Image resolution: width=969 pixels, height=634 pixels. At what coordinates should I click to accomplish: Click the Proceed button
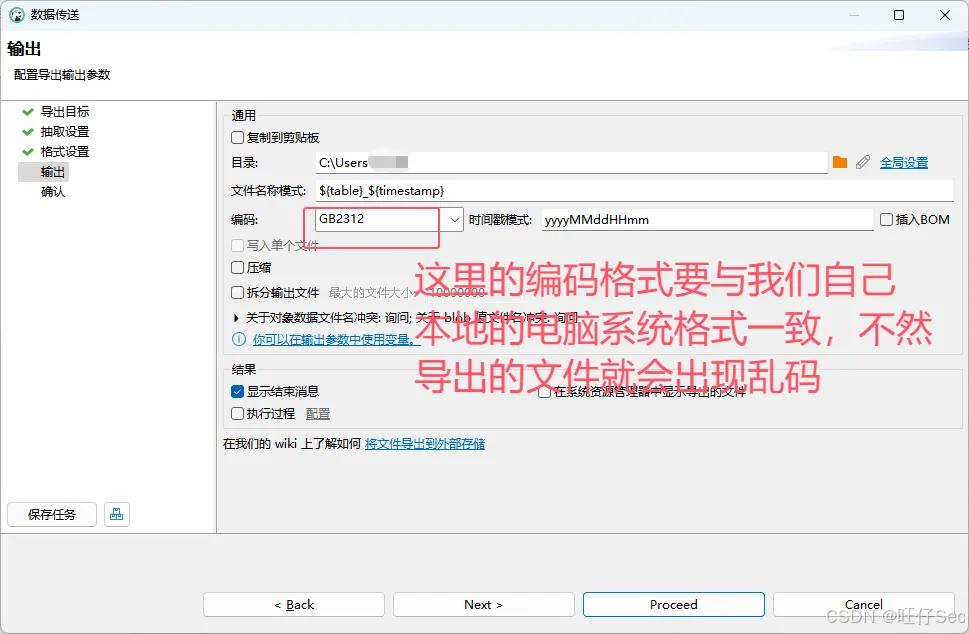(x=674, y=604)
